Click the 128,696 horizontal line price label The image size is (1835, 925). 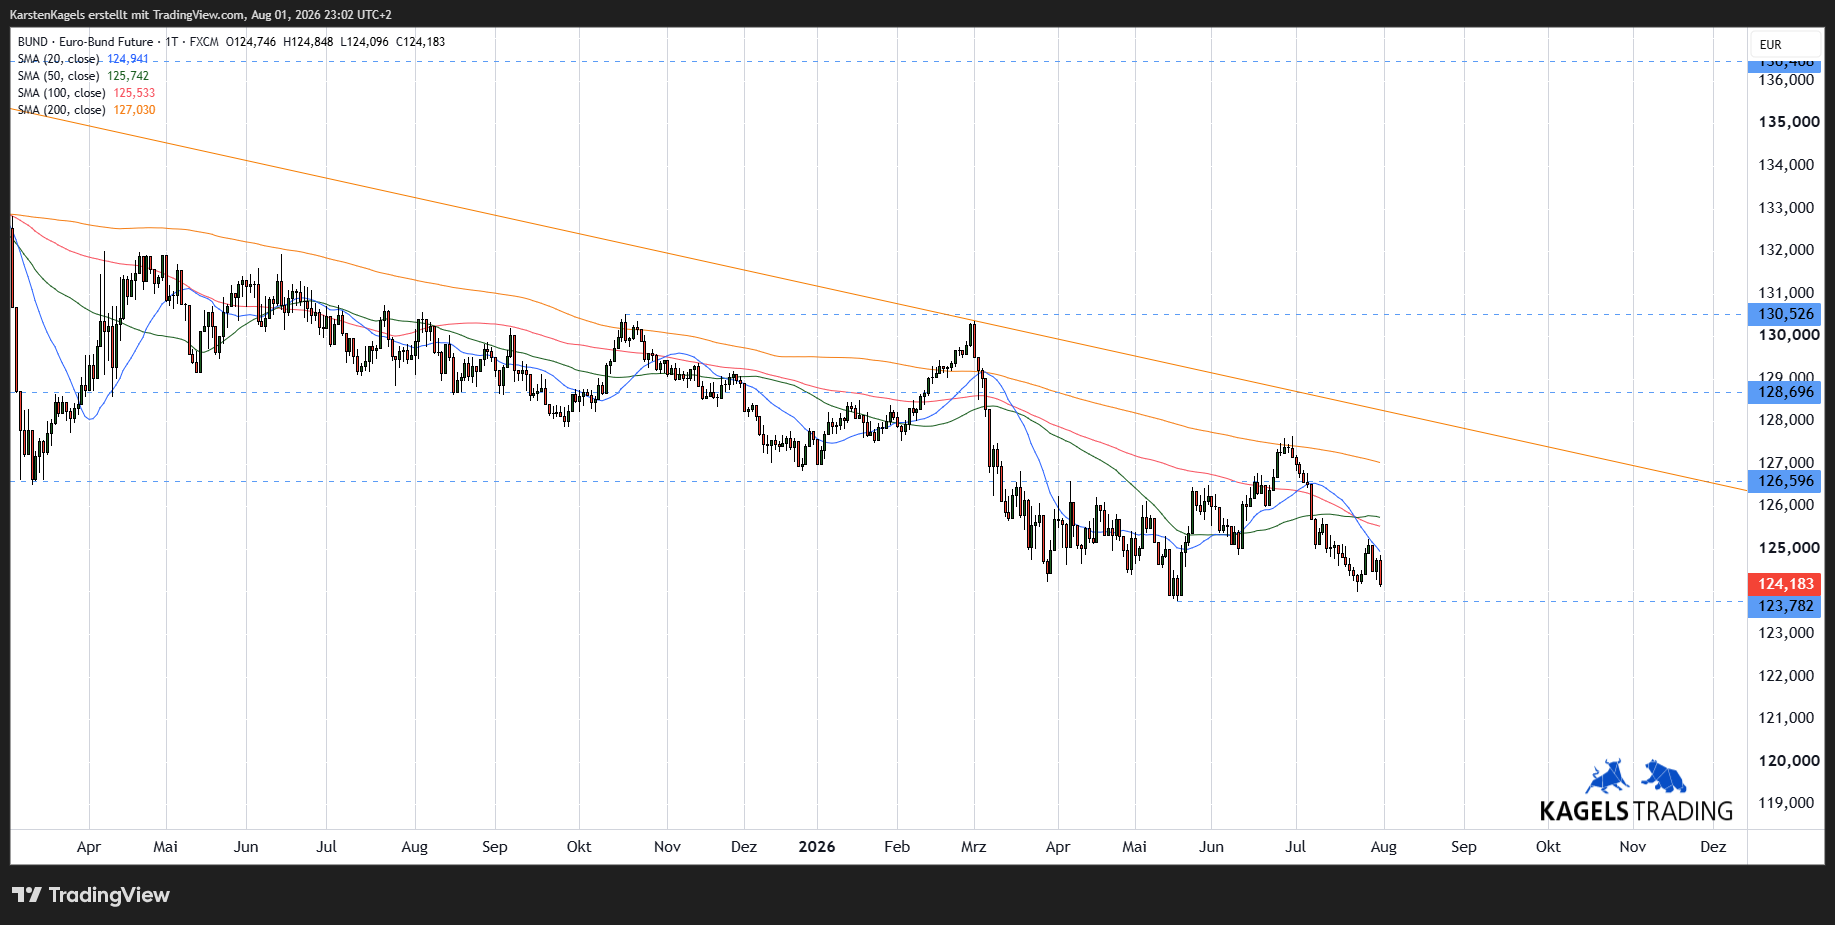coord(1785,392)
